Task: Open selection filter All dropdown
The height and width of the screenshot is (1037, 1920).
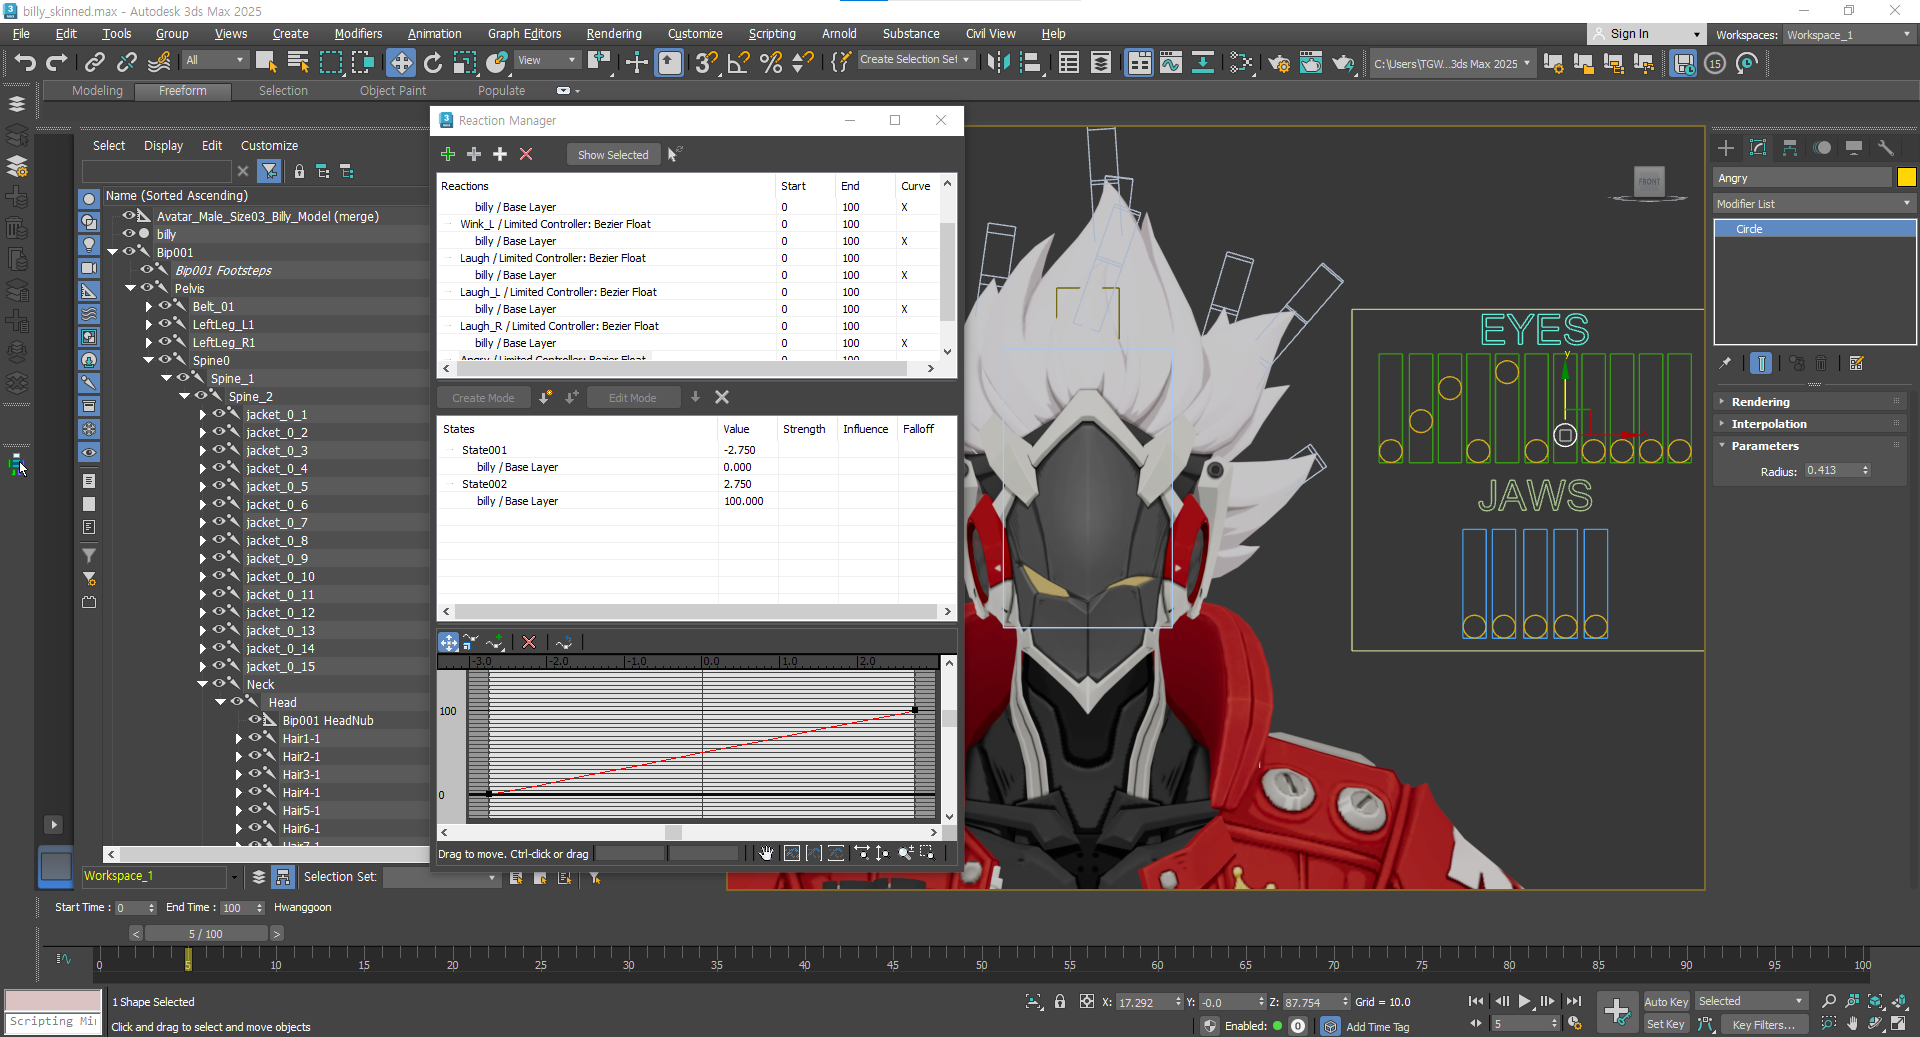Action: pyautogui.click(x=215, y=60)
